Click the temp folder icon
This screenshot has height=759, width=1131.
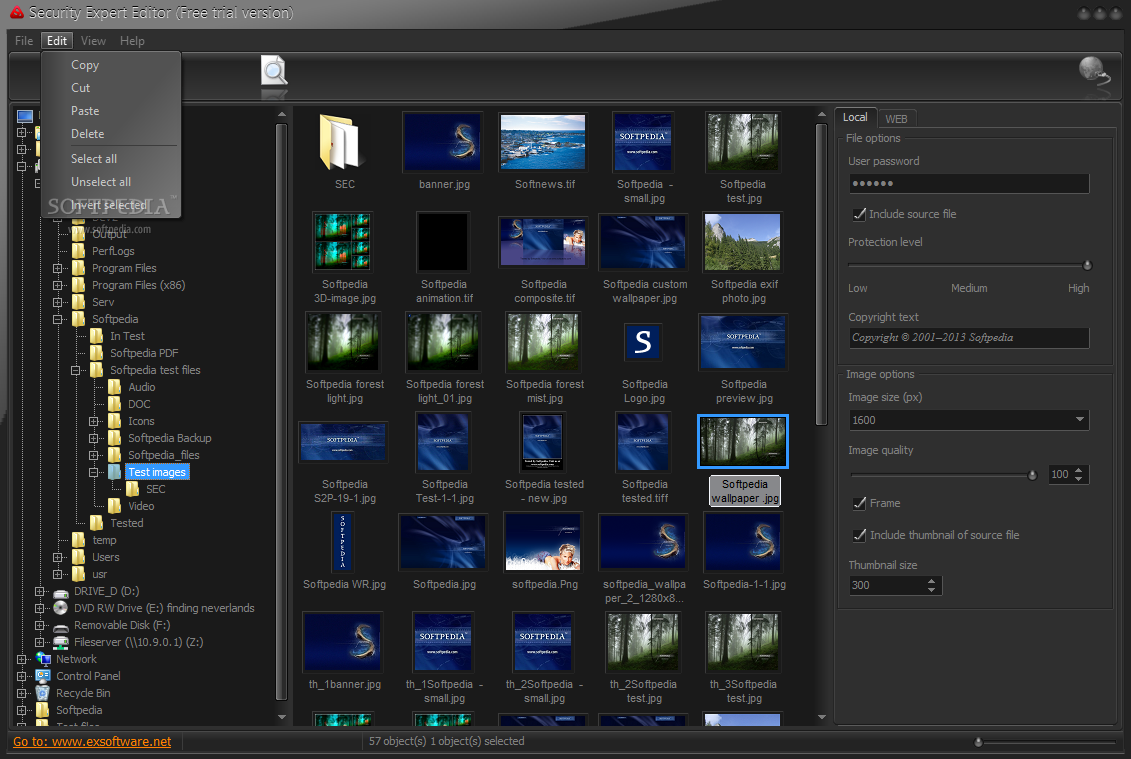79,540
